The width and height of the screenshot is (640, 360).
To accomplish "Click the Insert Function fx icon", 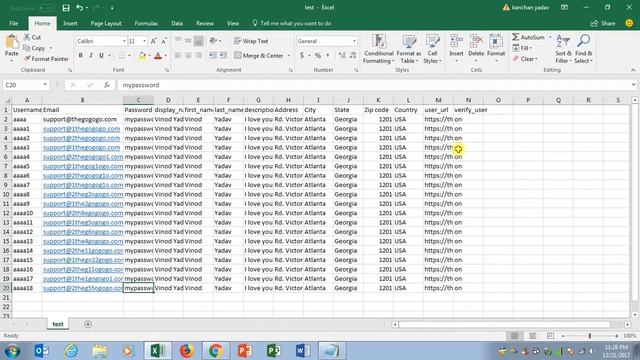I will (x=107, y=85).
